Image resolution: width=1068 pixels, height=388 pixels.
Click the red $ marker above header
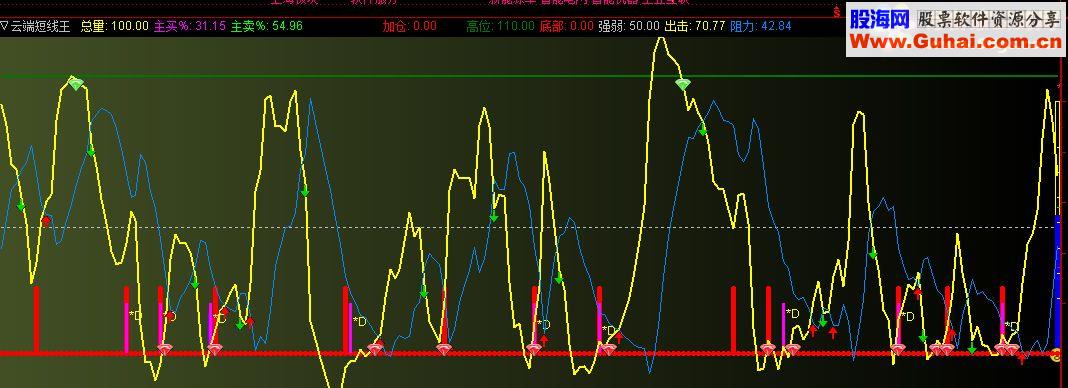point(836,12)
